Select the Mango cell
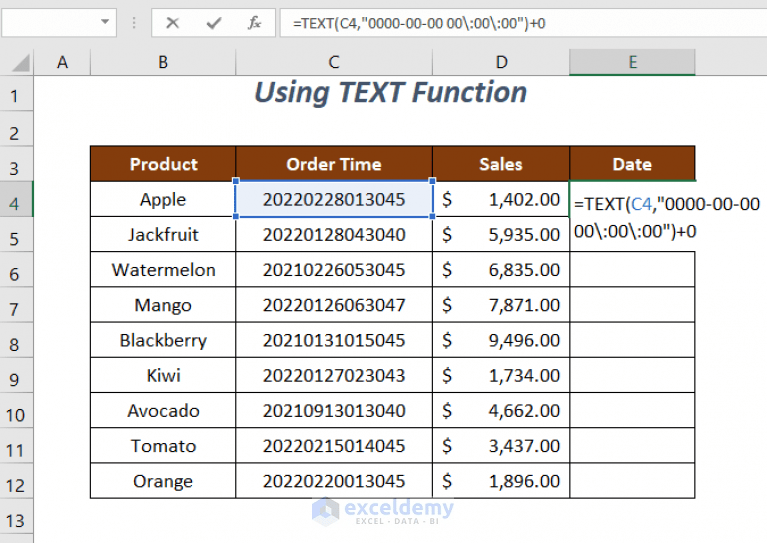The width and height of the screenshot is (767, 543). click(163, 305)
